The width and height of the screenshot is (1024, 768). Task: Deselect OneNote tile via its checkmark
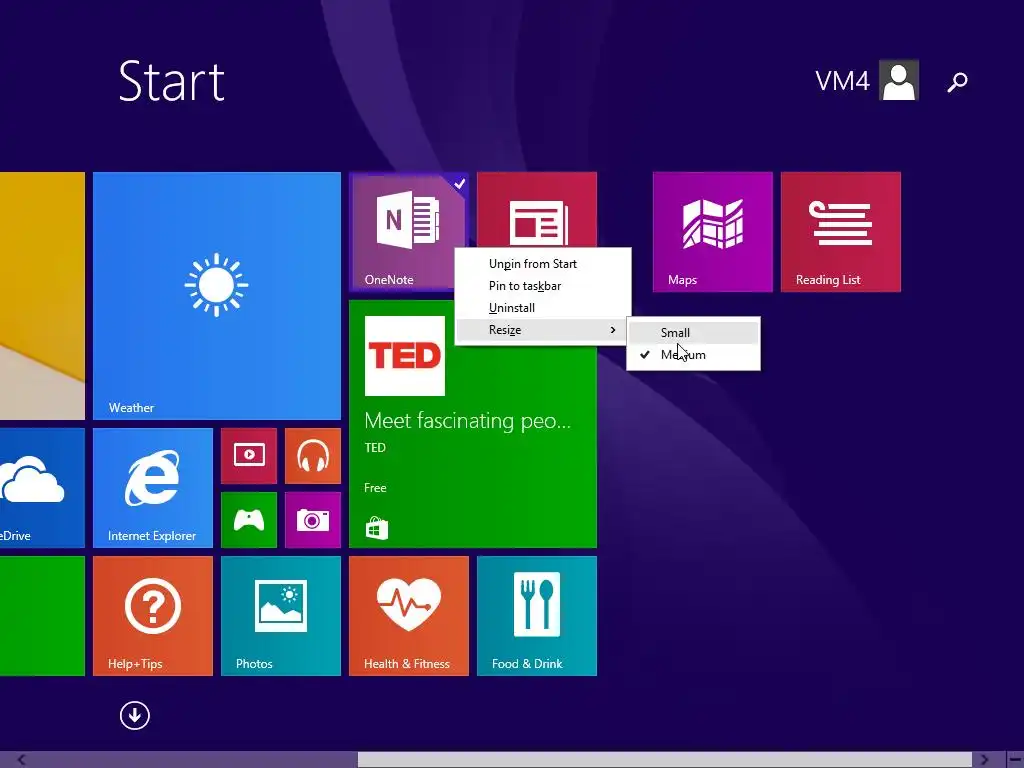[460, 183]
